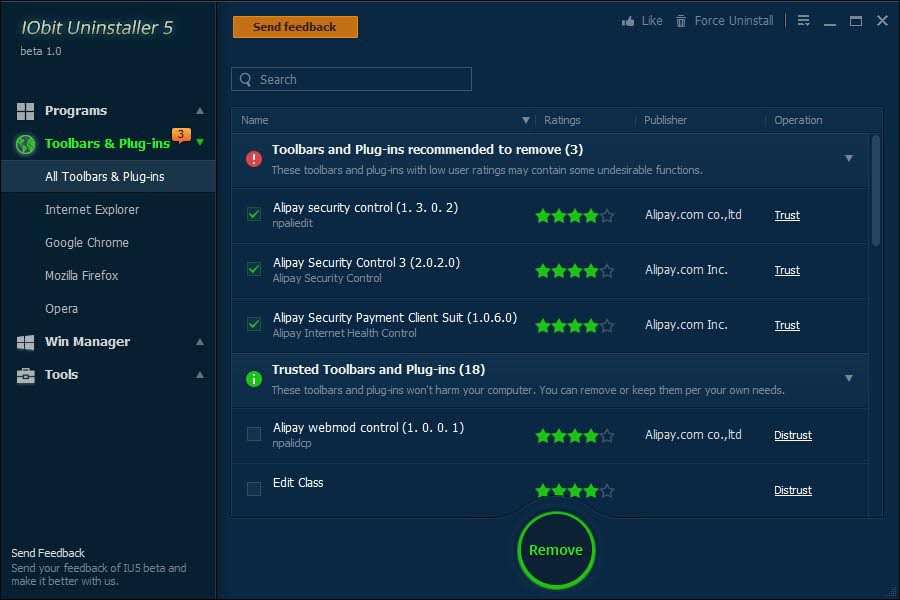Click the Name column header
This screenshot has height=600, width=900.
(x=254, y=120)
